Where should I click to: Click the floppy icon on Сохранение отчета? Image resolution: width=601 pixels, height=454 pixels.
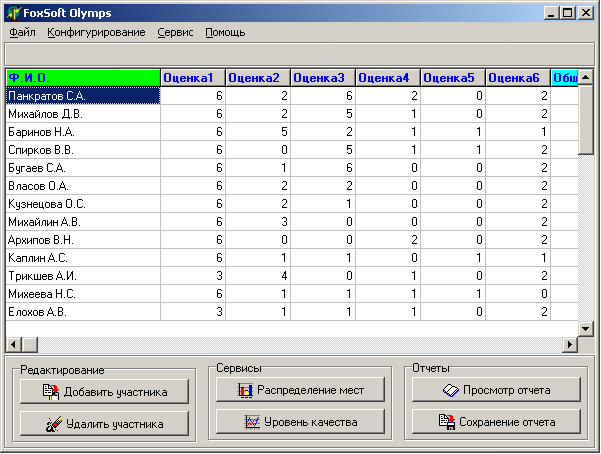[x=447, y=422]
